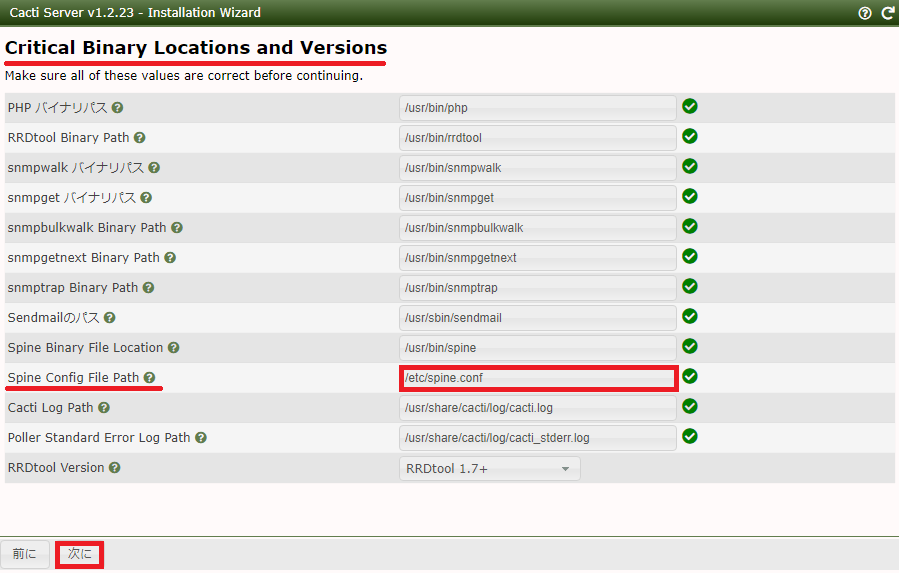Focus the Sendmail path field
Screen dimensions: 899x573
click(x=538, y=318)
